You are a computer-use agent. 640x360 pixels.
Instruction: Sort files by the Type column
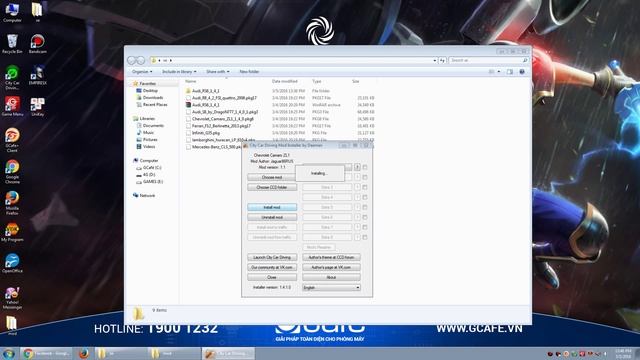[317, 82]
